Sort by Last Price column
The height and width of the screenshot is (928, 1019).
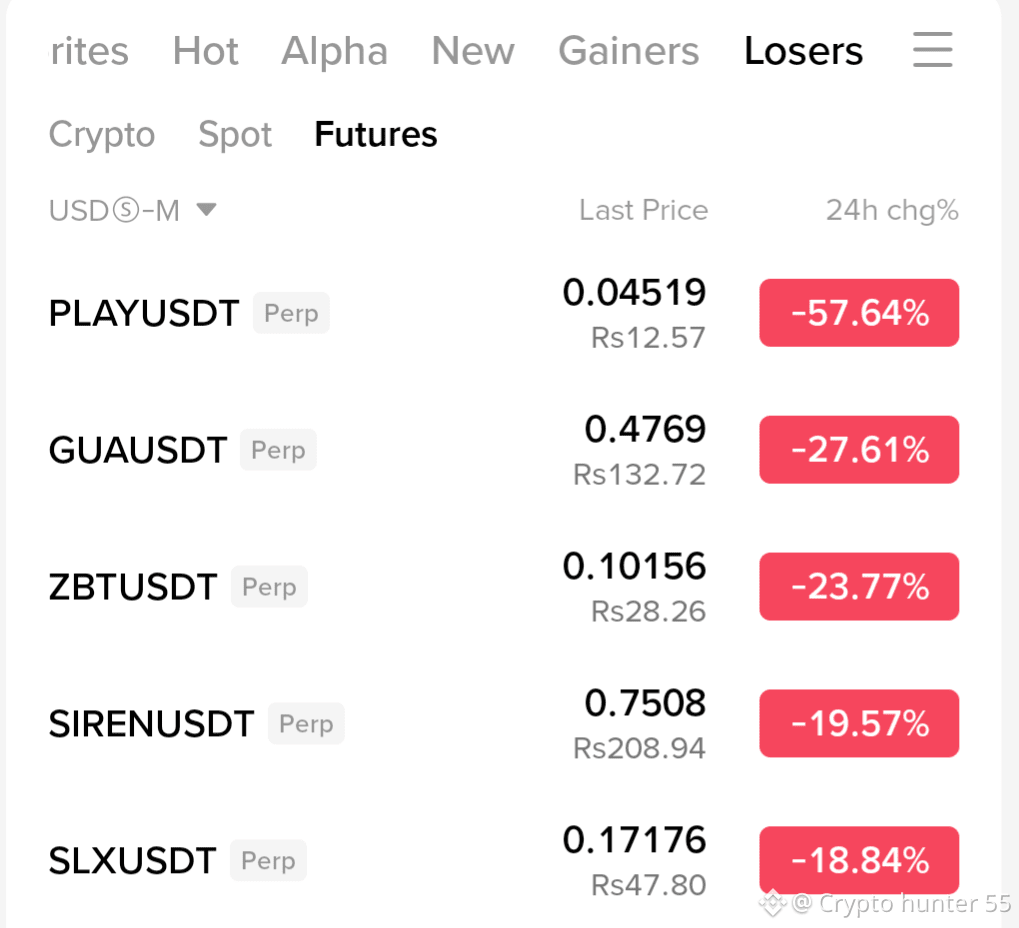(643, 210)
